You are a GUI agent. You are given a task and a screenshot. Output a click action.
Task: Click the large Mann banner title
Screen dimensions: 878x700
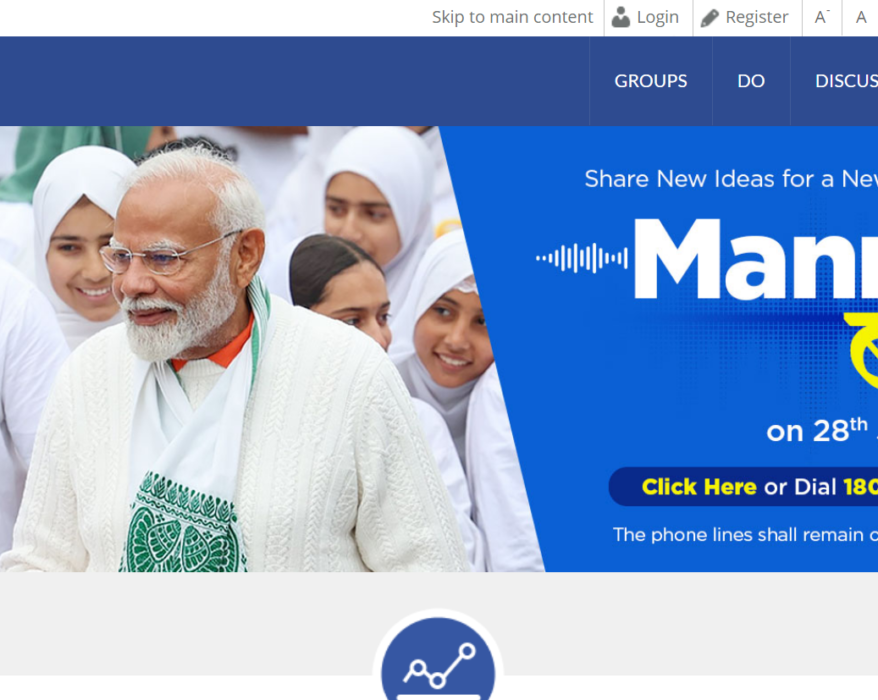pos(756,259)
